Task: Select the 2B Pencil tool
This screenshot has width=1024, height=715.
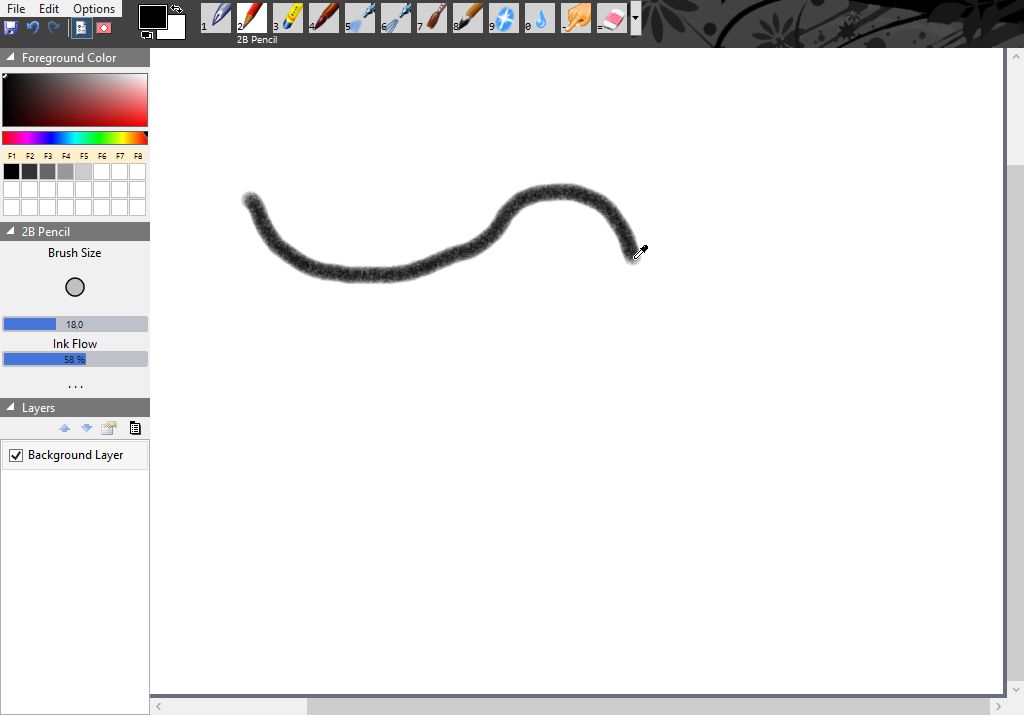Action: 253,17
